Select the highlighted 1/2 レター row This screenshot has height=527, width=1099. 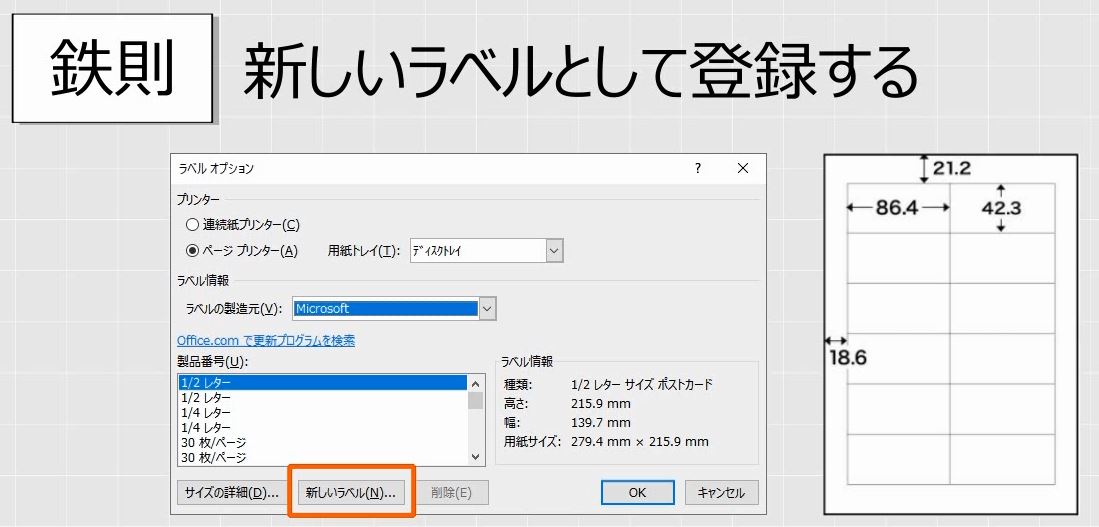322,383
